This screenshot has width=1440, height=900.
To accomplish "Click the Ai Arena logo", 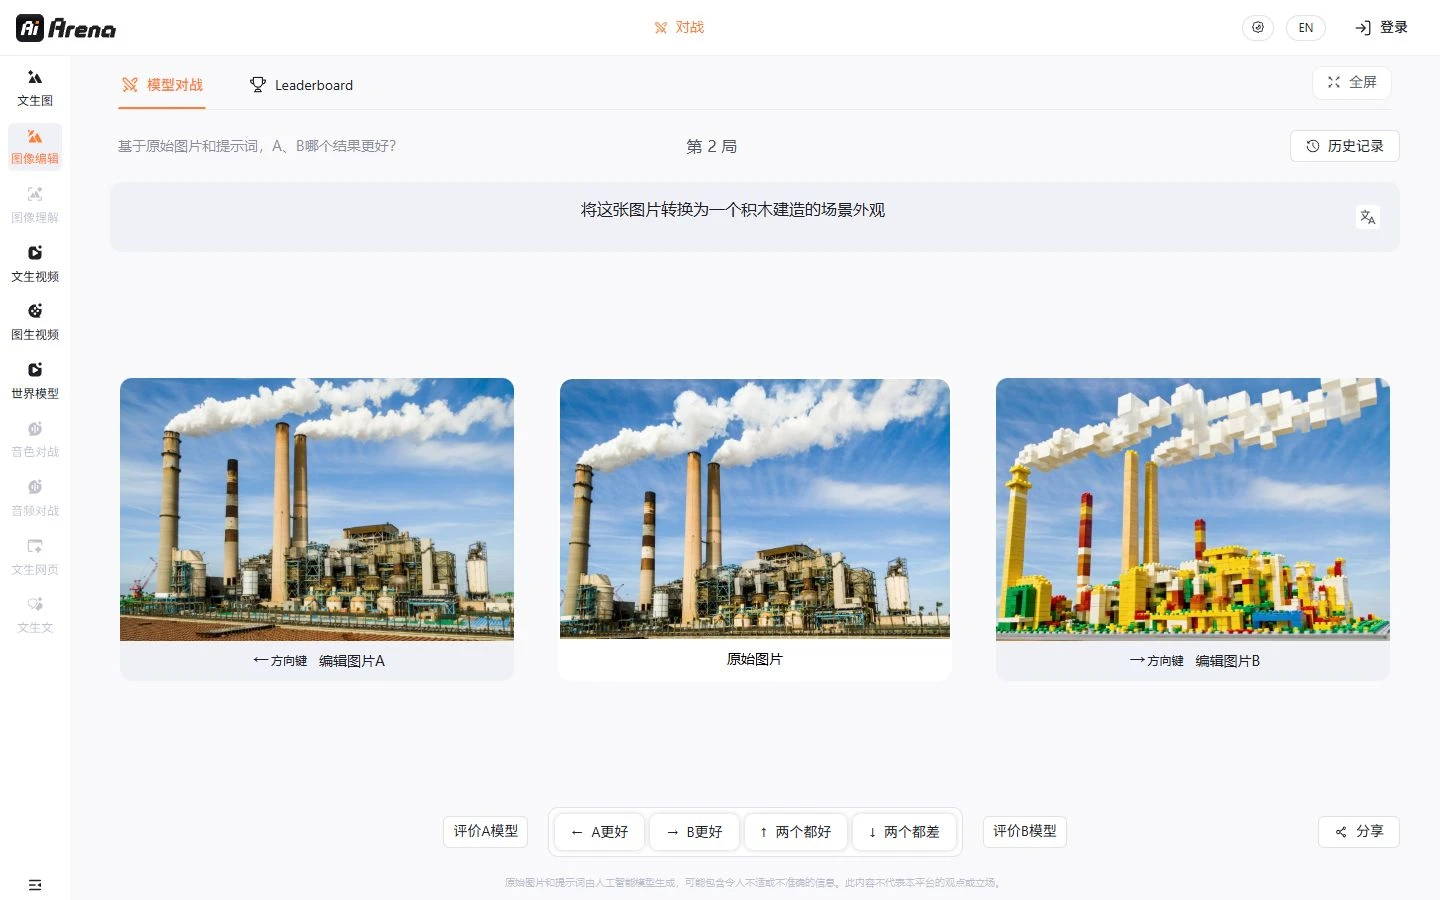I will point(66,28).
